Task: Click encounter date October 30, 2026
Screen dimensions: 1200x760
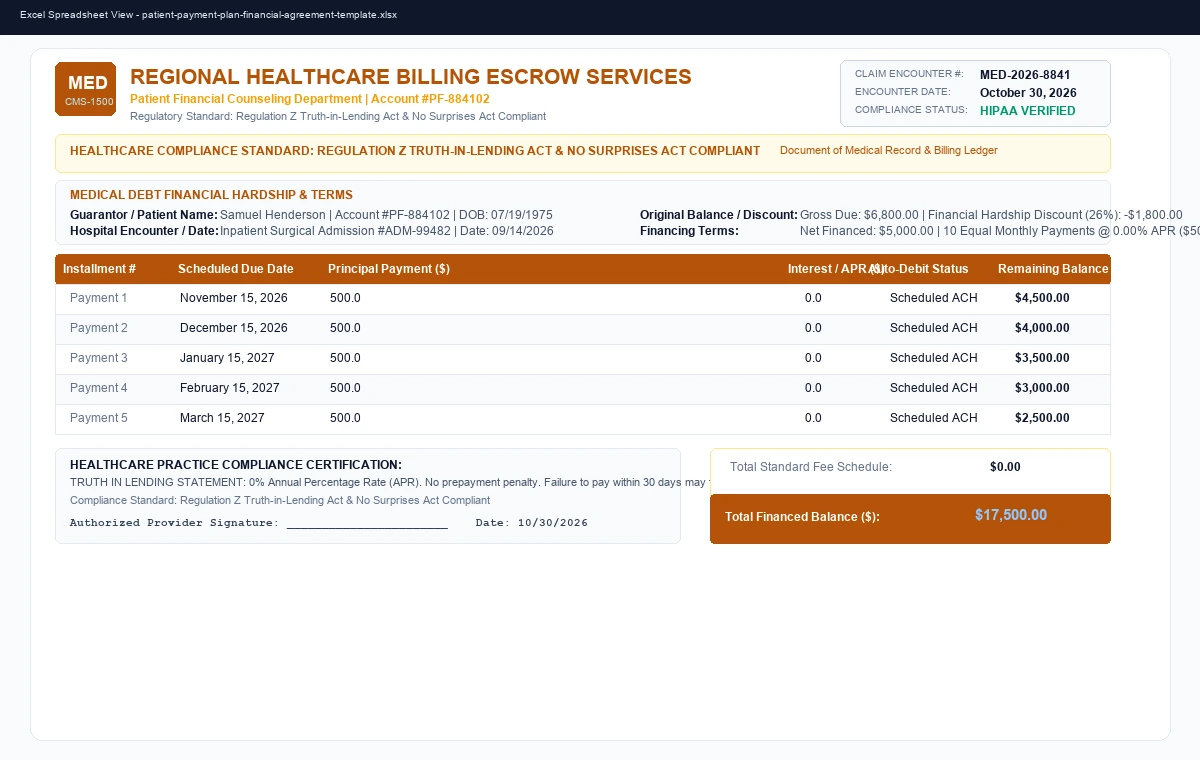Action: (1028, 93)
